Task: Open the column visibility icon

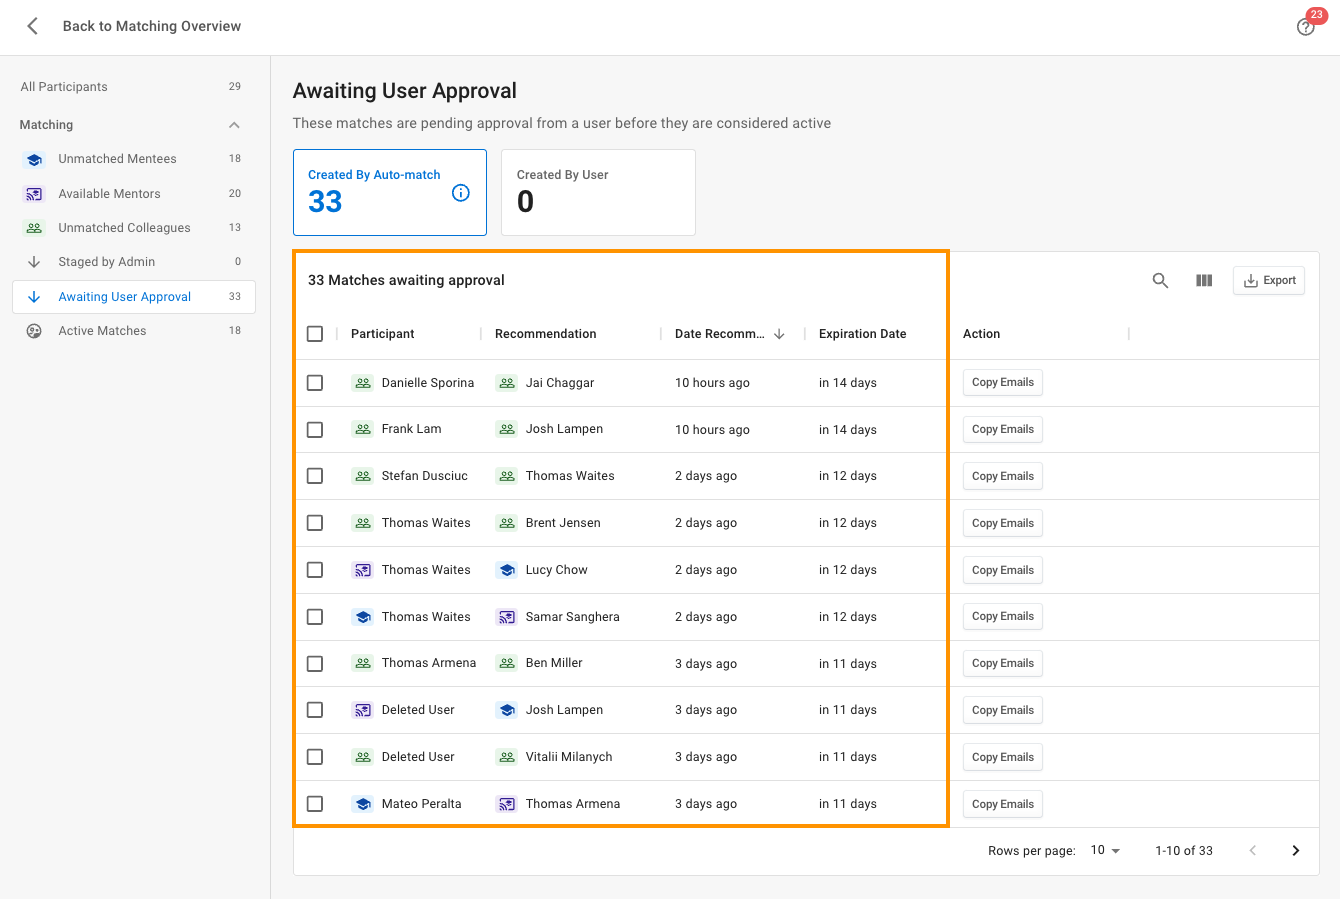Action: point(1204,281)
